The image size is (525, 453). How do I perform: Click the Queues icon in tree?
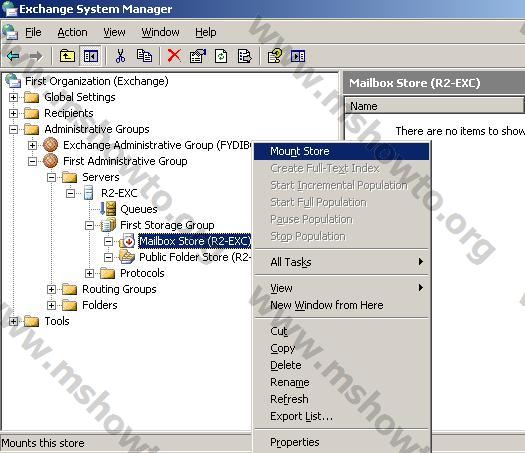coord(108,209)
